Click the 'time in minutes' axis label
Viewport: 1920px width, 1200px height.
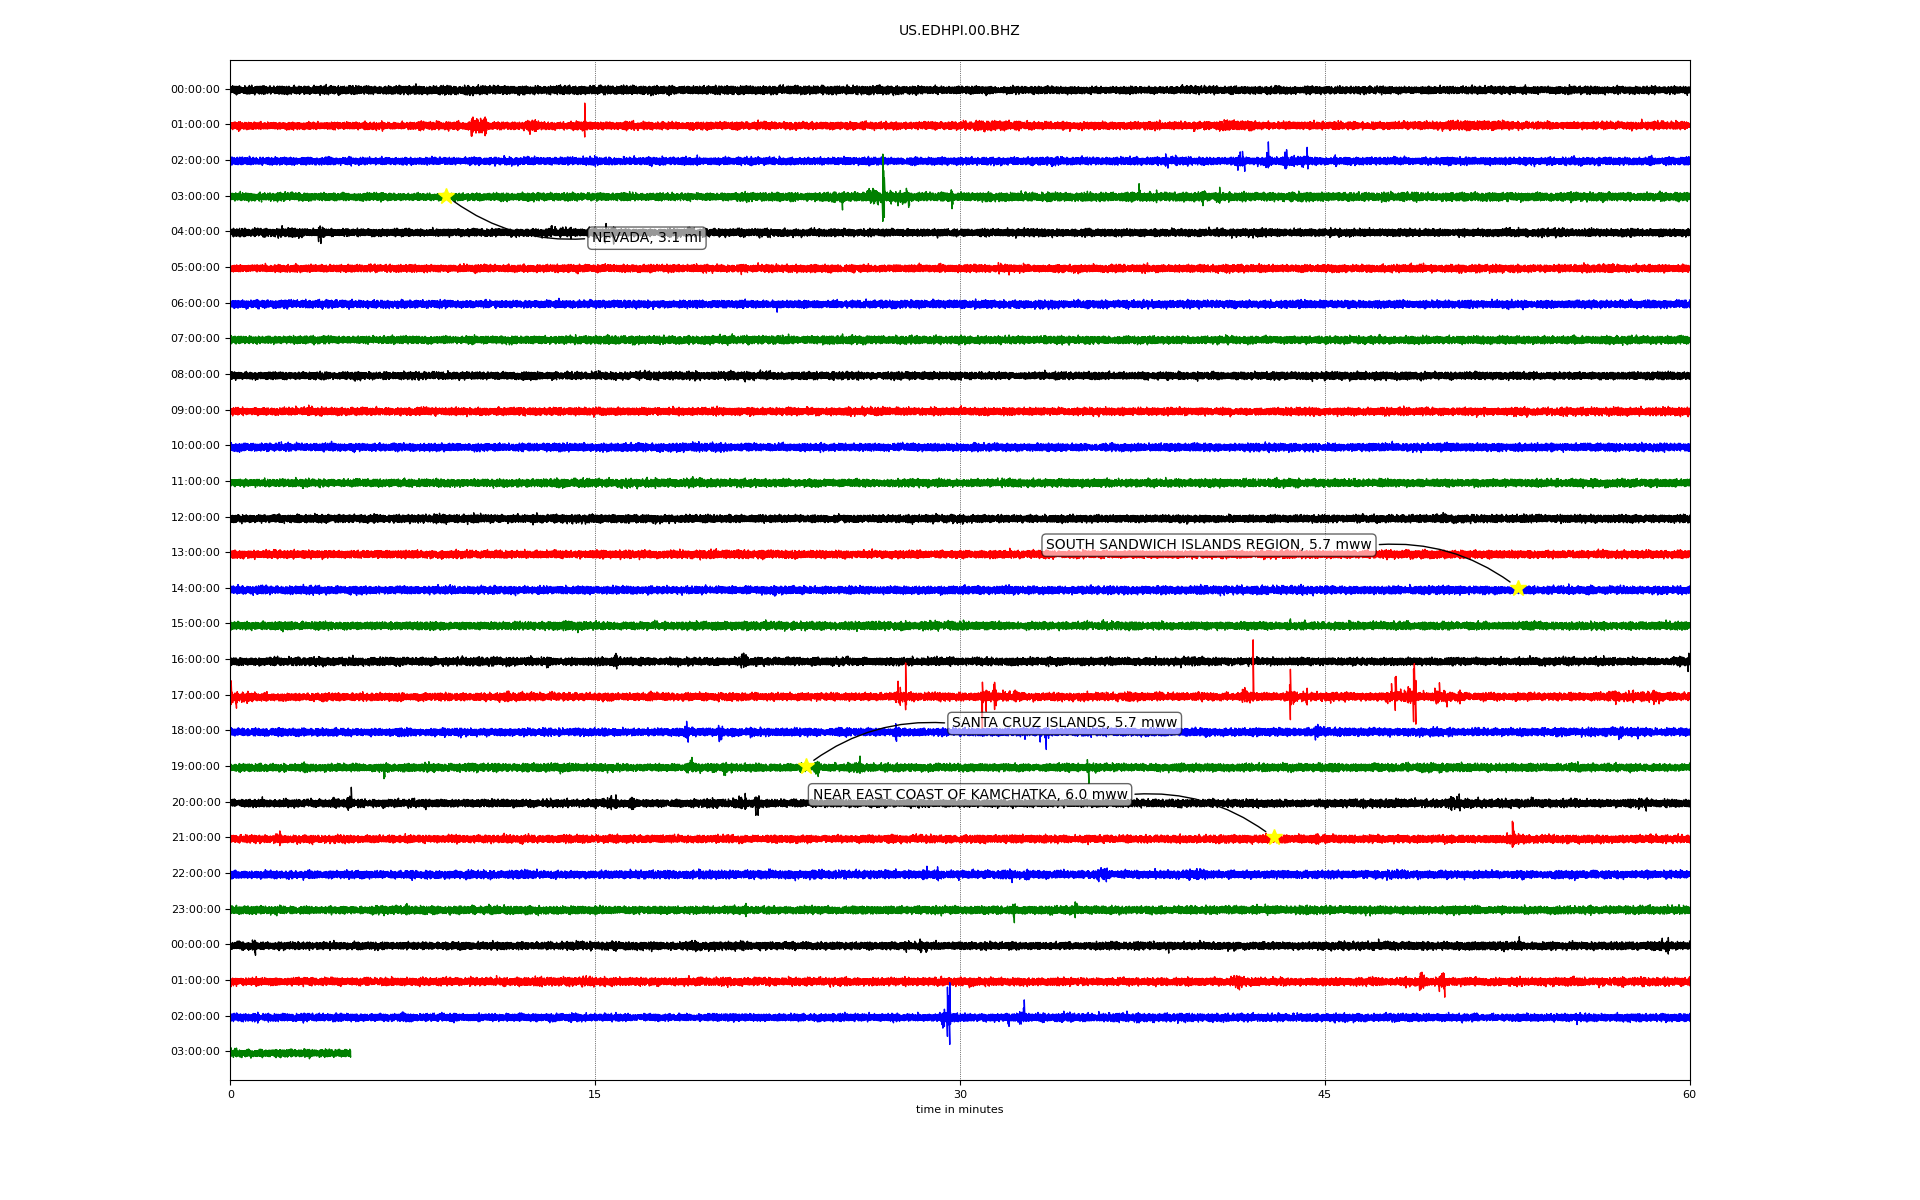point(959,1110)
